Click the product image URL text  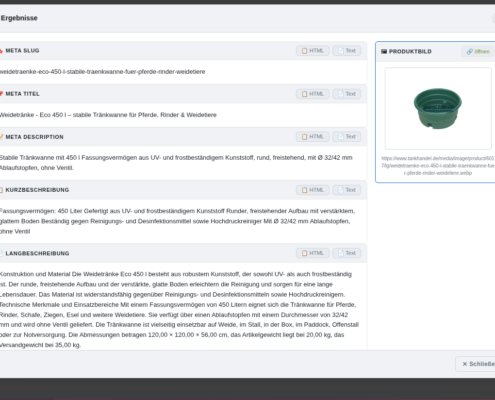click(x=438, y=166)
